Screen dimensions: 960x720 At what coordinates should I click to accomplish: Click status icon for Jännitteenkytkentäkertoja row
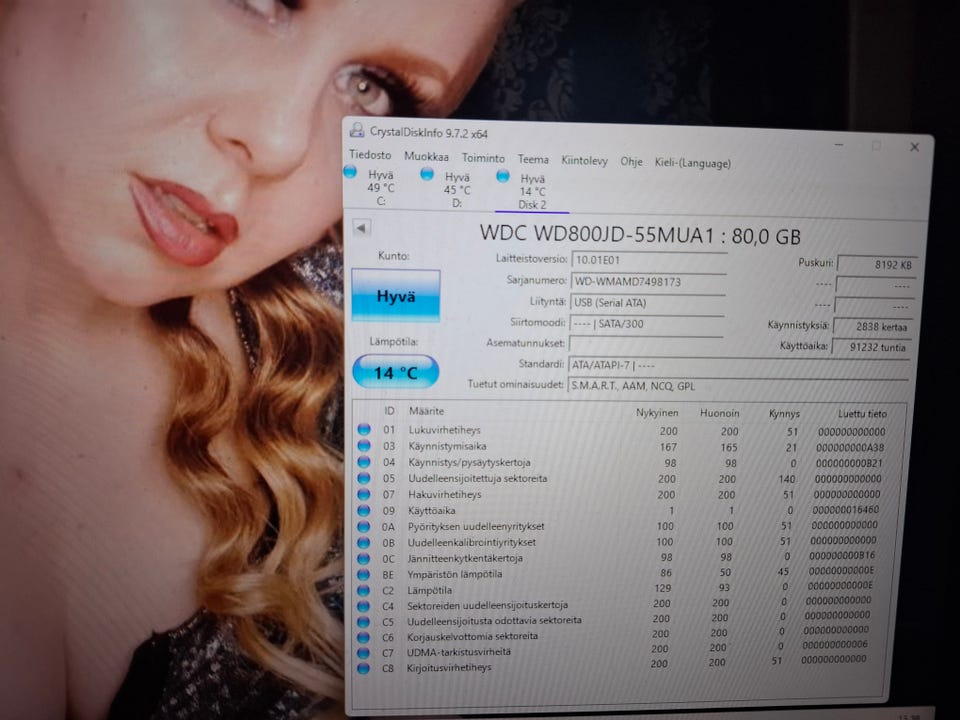click(x=364, y=558)
